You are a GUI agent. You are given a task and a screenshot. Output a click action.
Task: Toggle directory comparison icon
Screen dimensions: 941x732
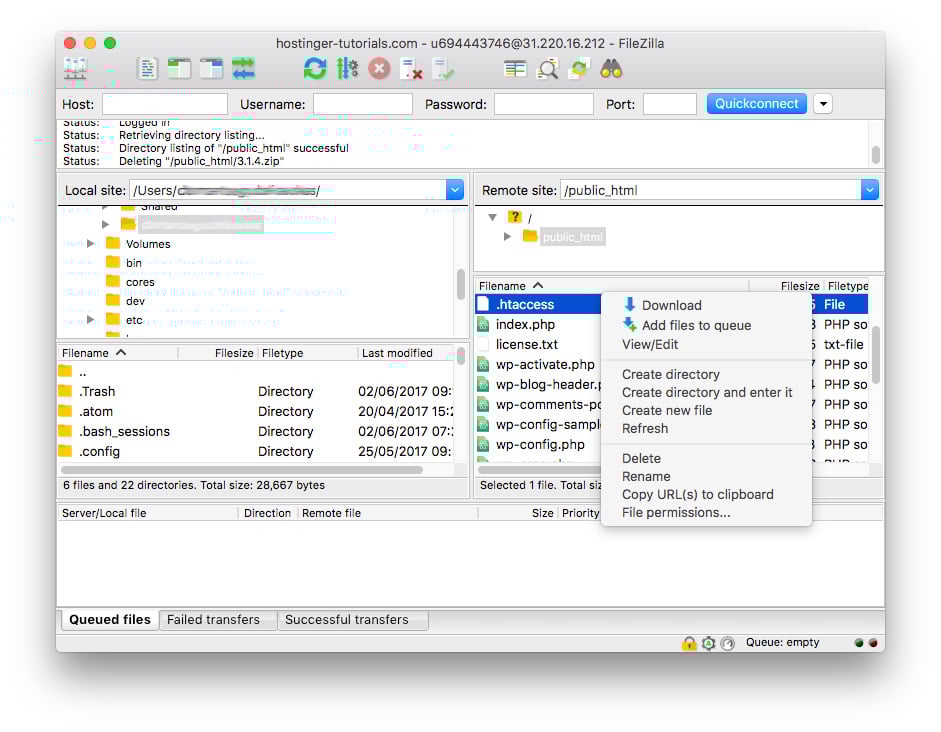(547, 69)
